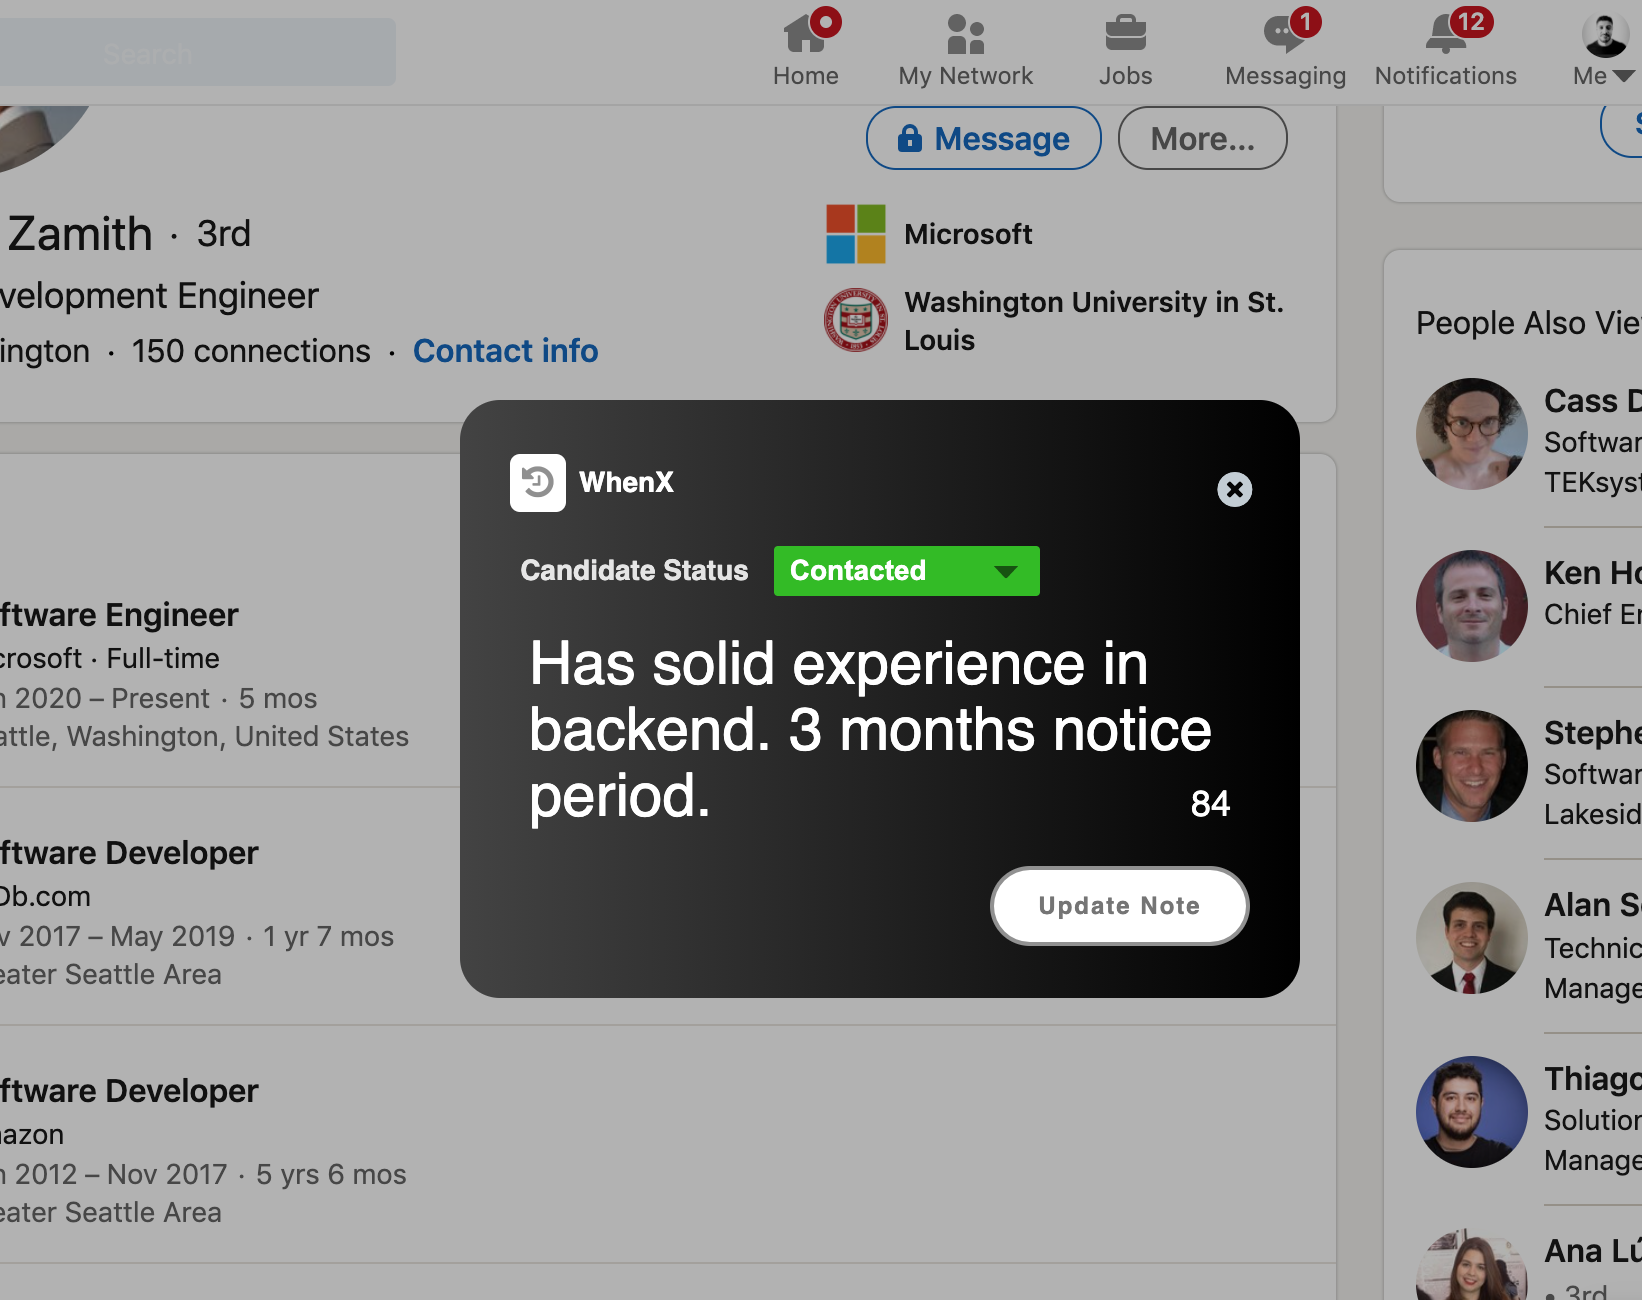Open Ana Lú profile photo
Screen dimensions: 1642x1300
1472,1266
